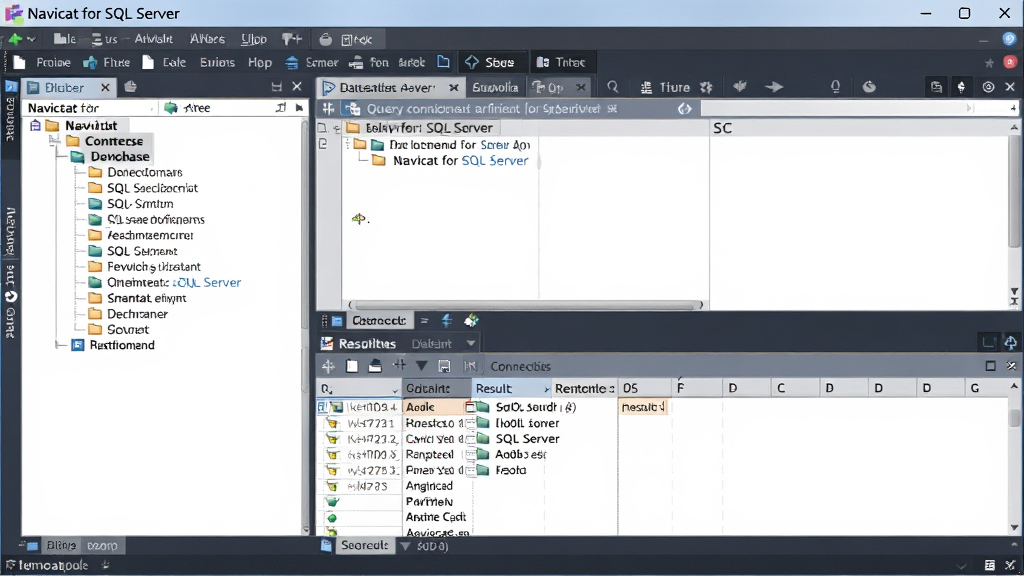Toggle checkbox beside Eelavrforl SQL Server

point(322,128)
